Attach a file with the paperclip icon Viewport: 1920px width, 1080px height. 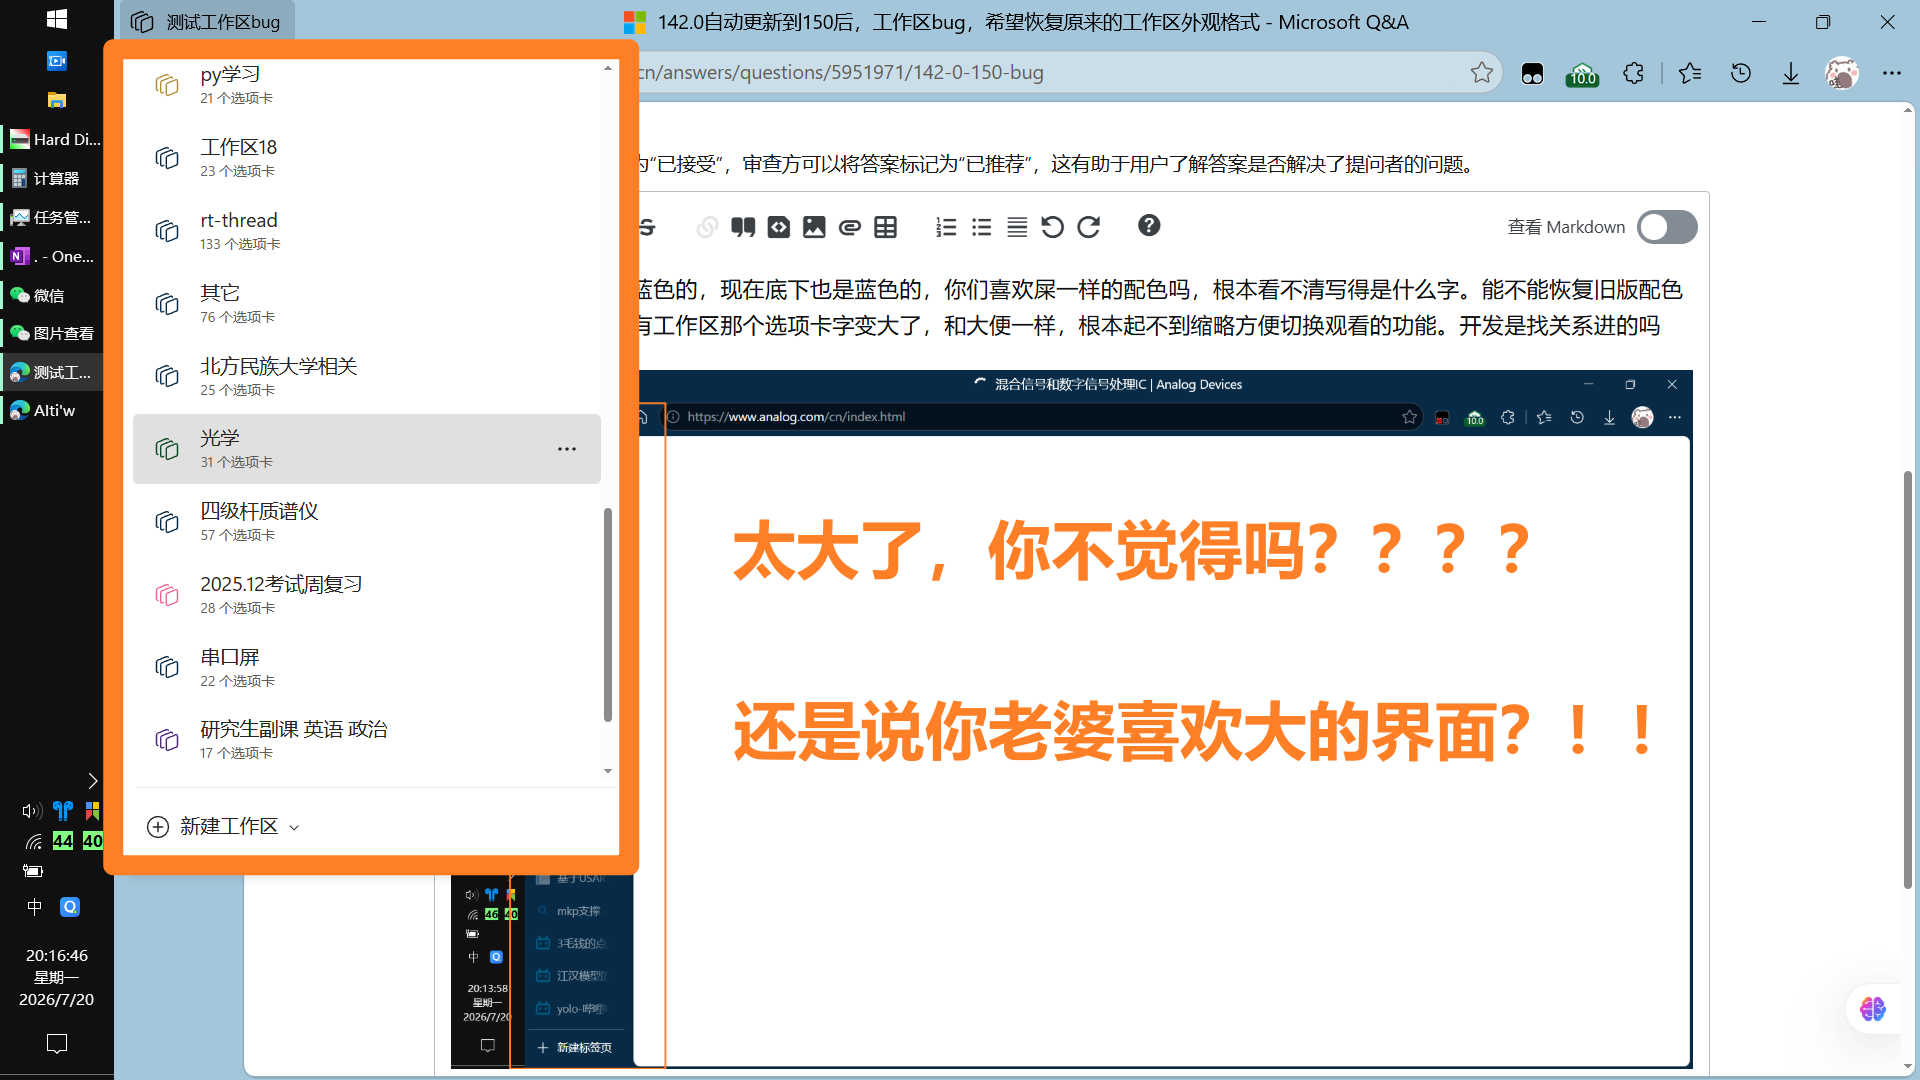click(x=850, y=227)
